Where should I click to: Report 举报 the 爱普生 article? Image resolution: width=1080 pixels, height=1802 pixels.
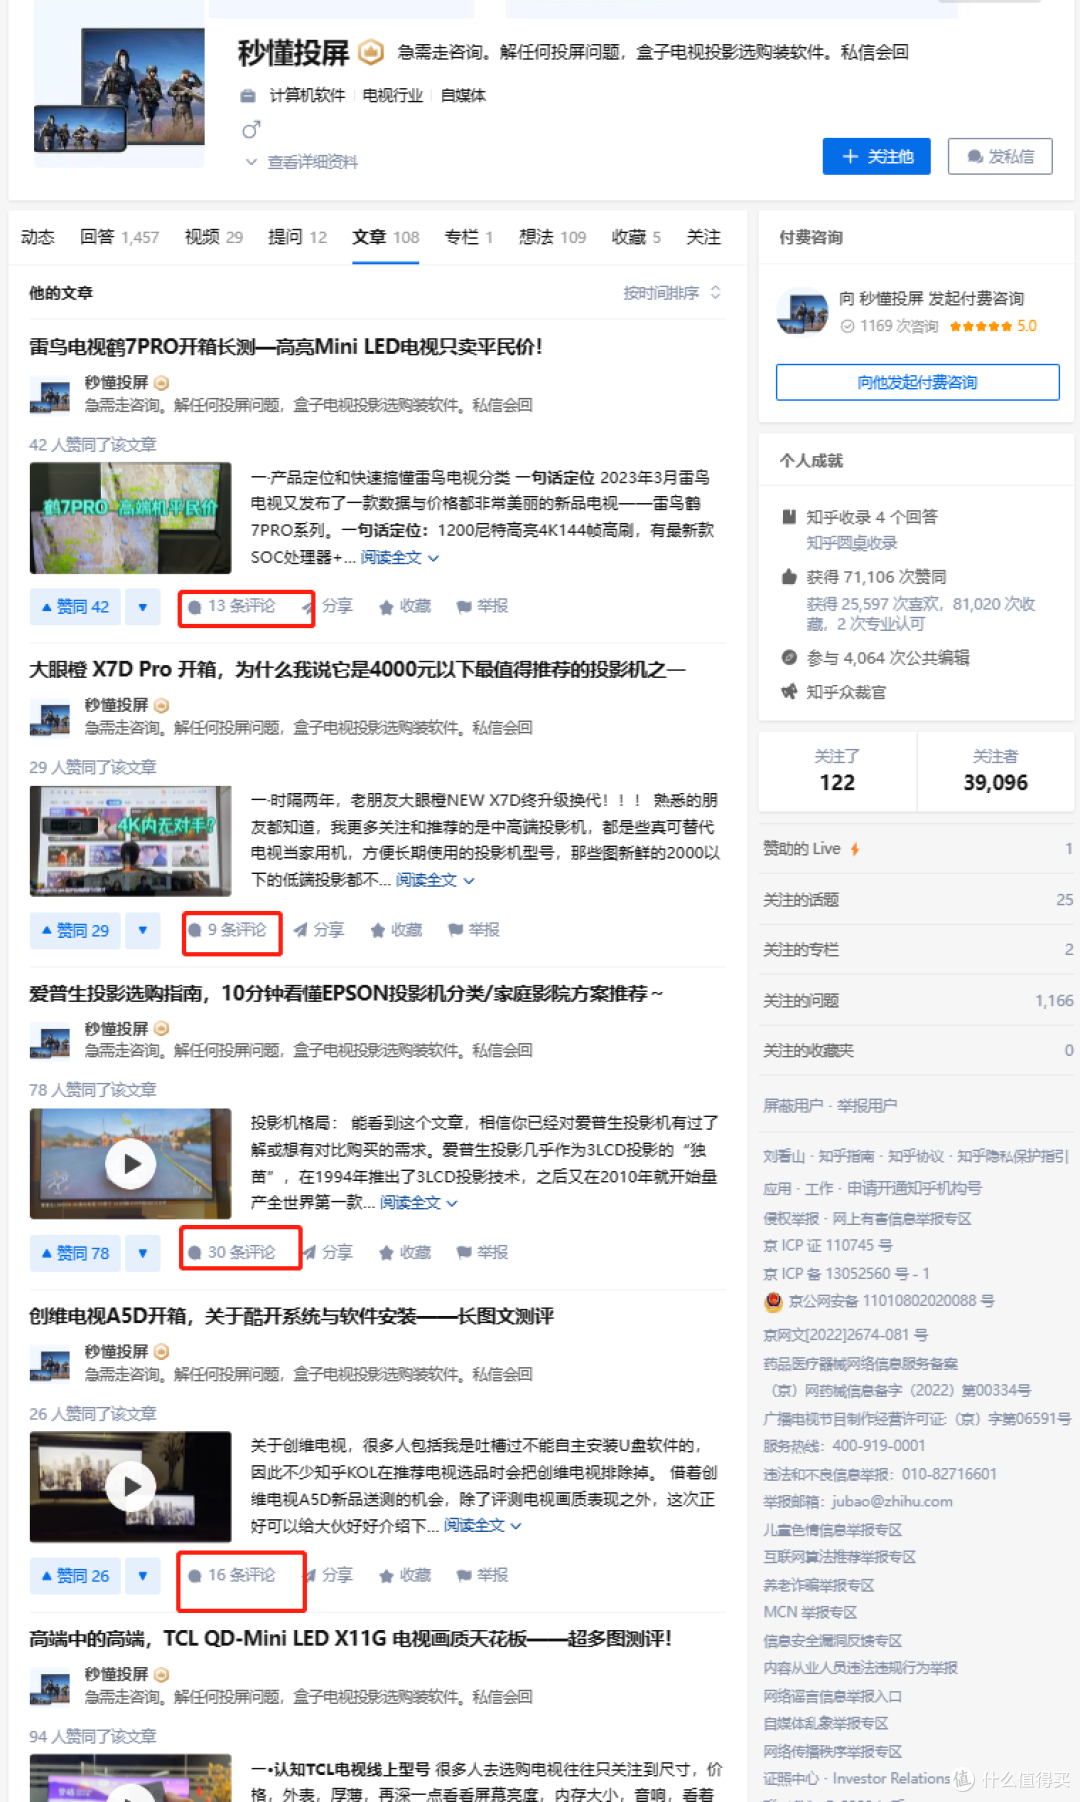[482, 1253]
